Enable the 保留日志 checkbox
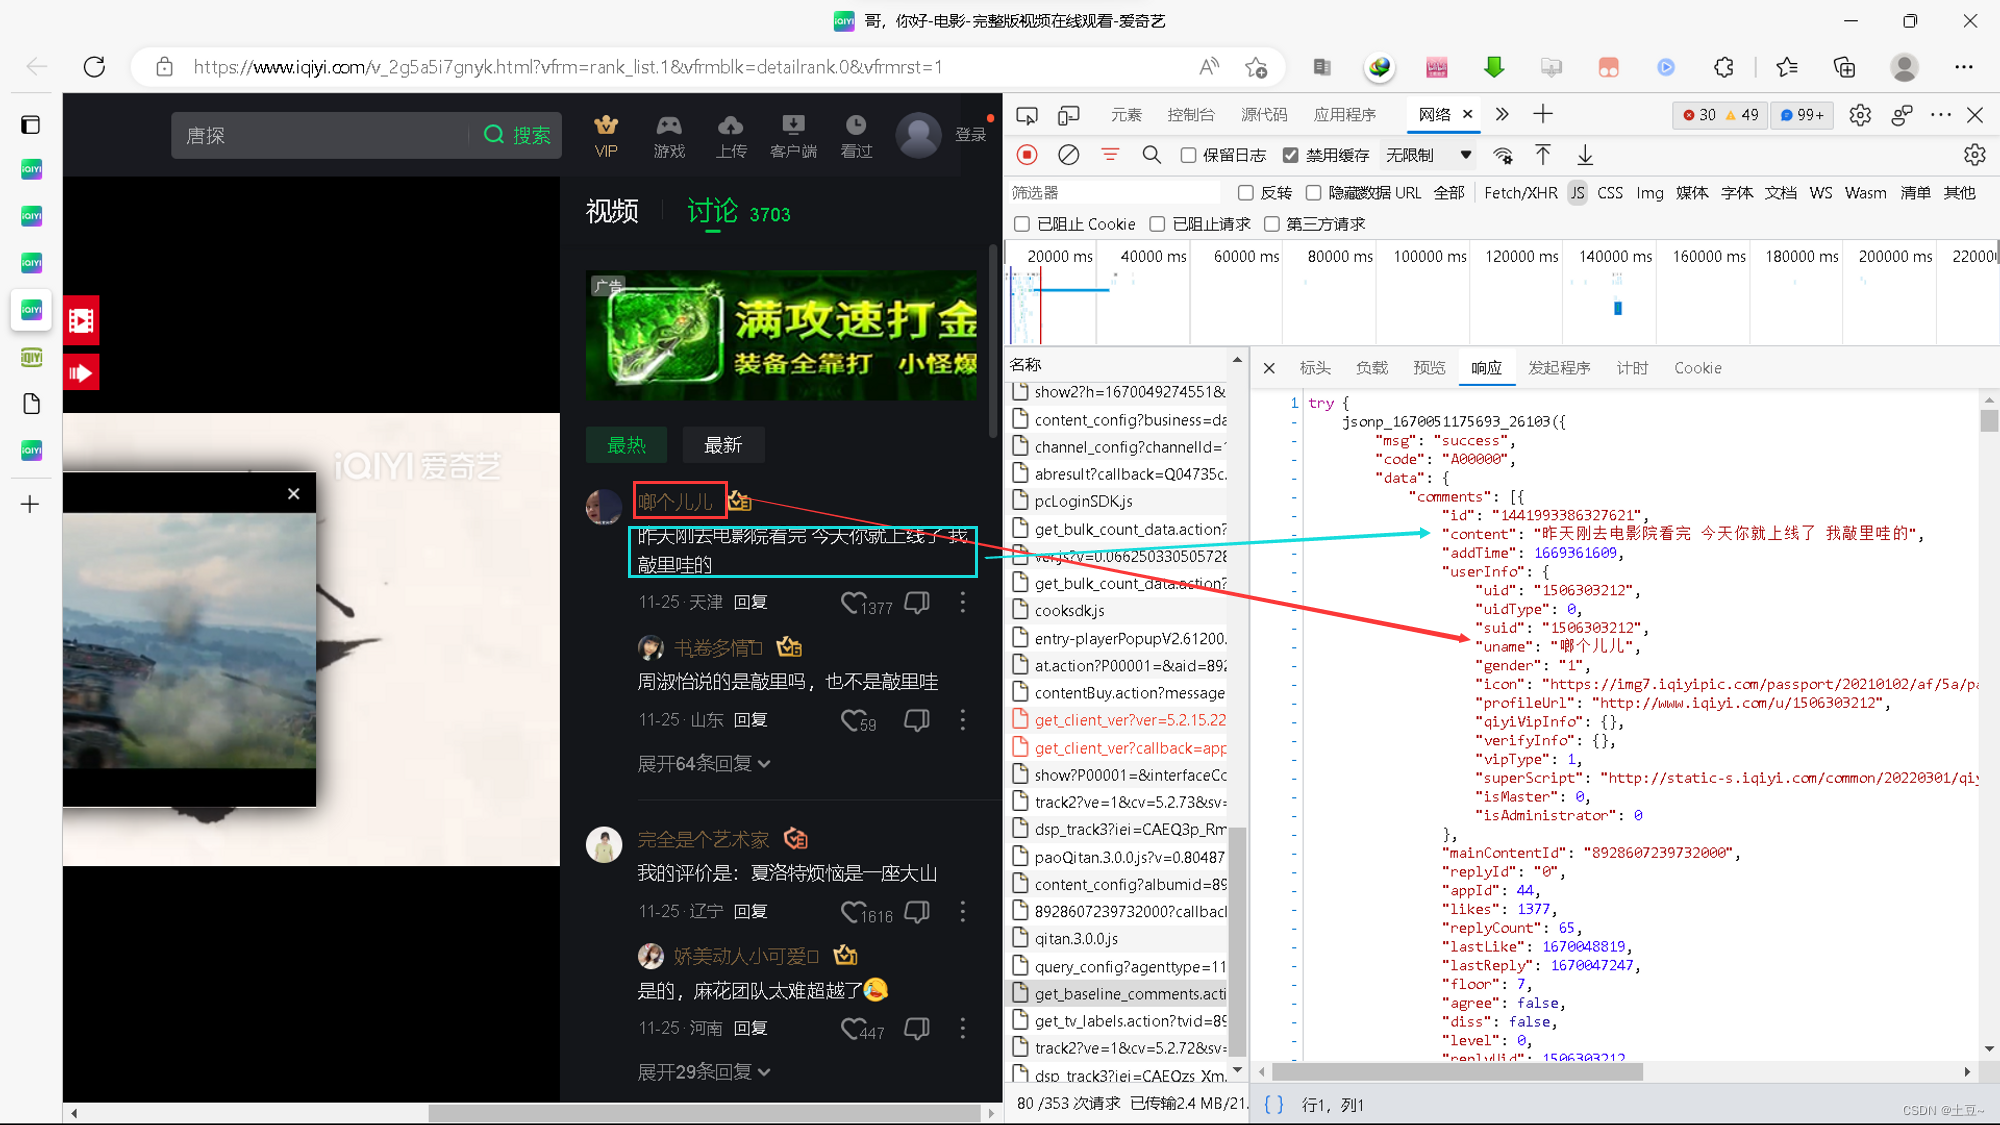The height and width of the screenshot is (1125, 2000). coord(1189,155)
